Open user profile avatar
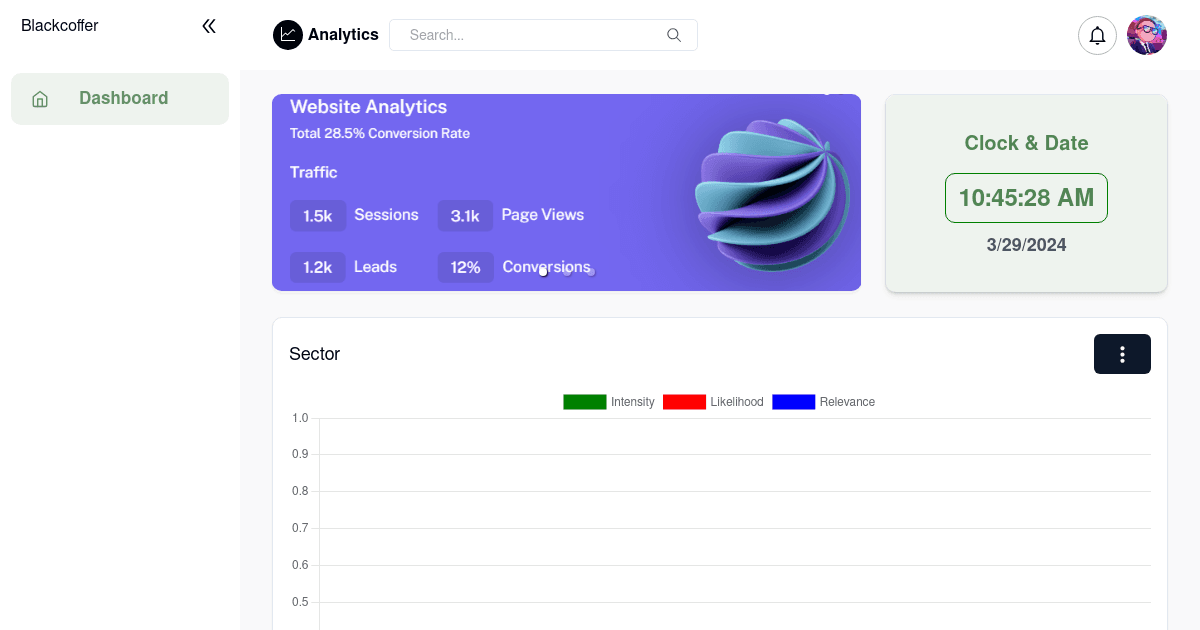 click(1147, 35)
